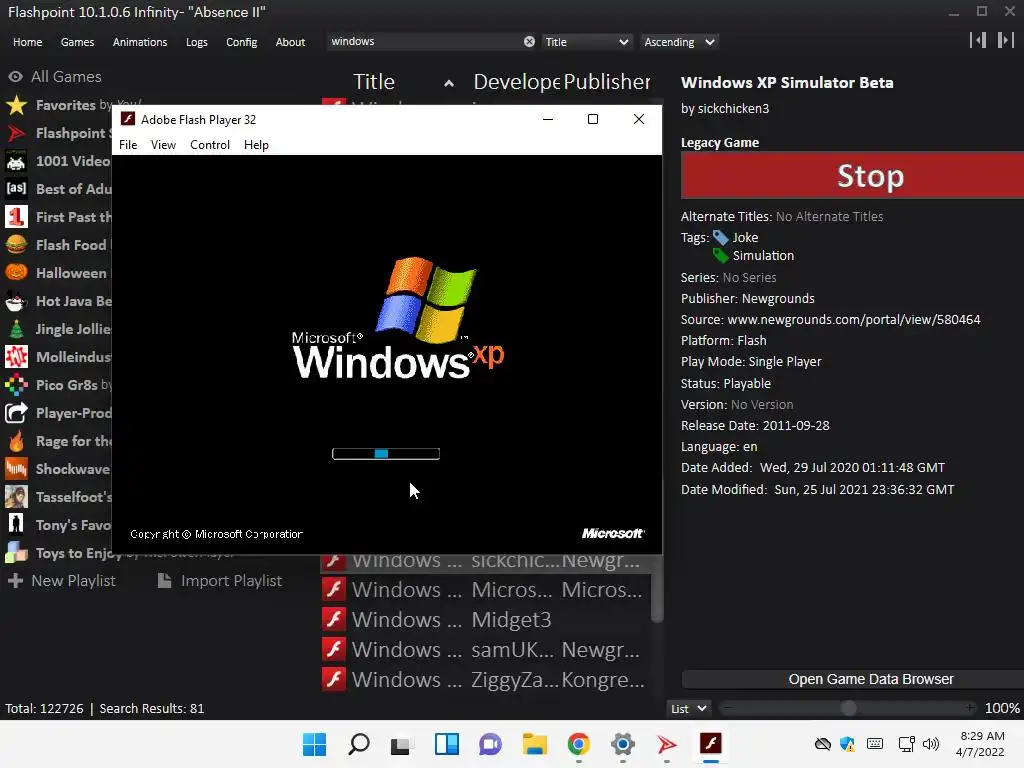Open the About tab

click(290, 42)
